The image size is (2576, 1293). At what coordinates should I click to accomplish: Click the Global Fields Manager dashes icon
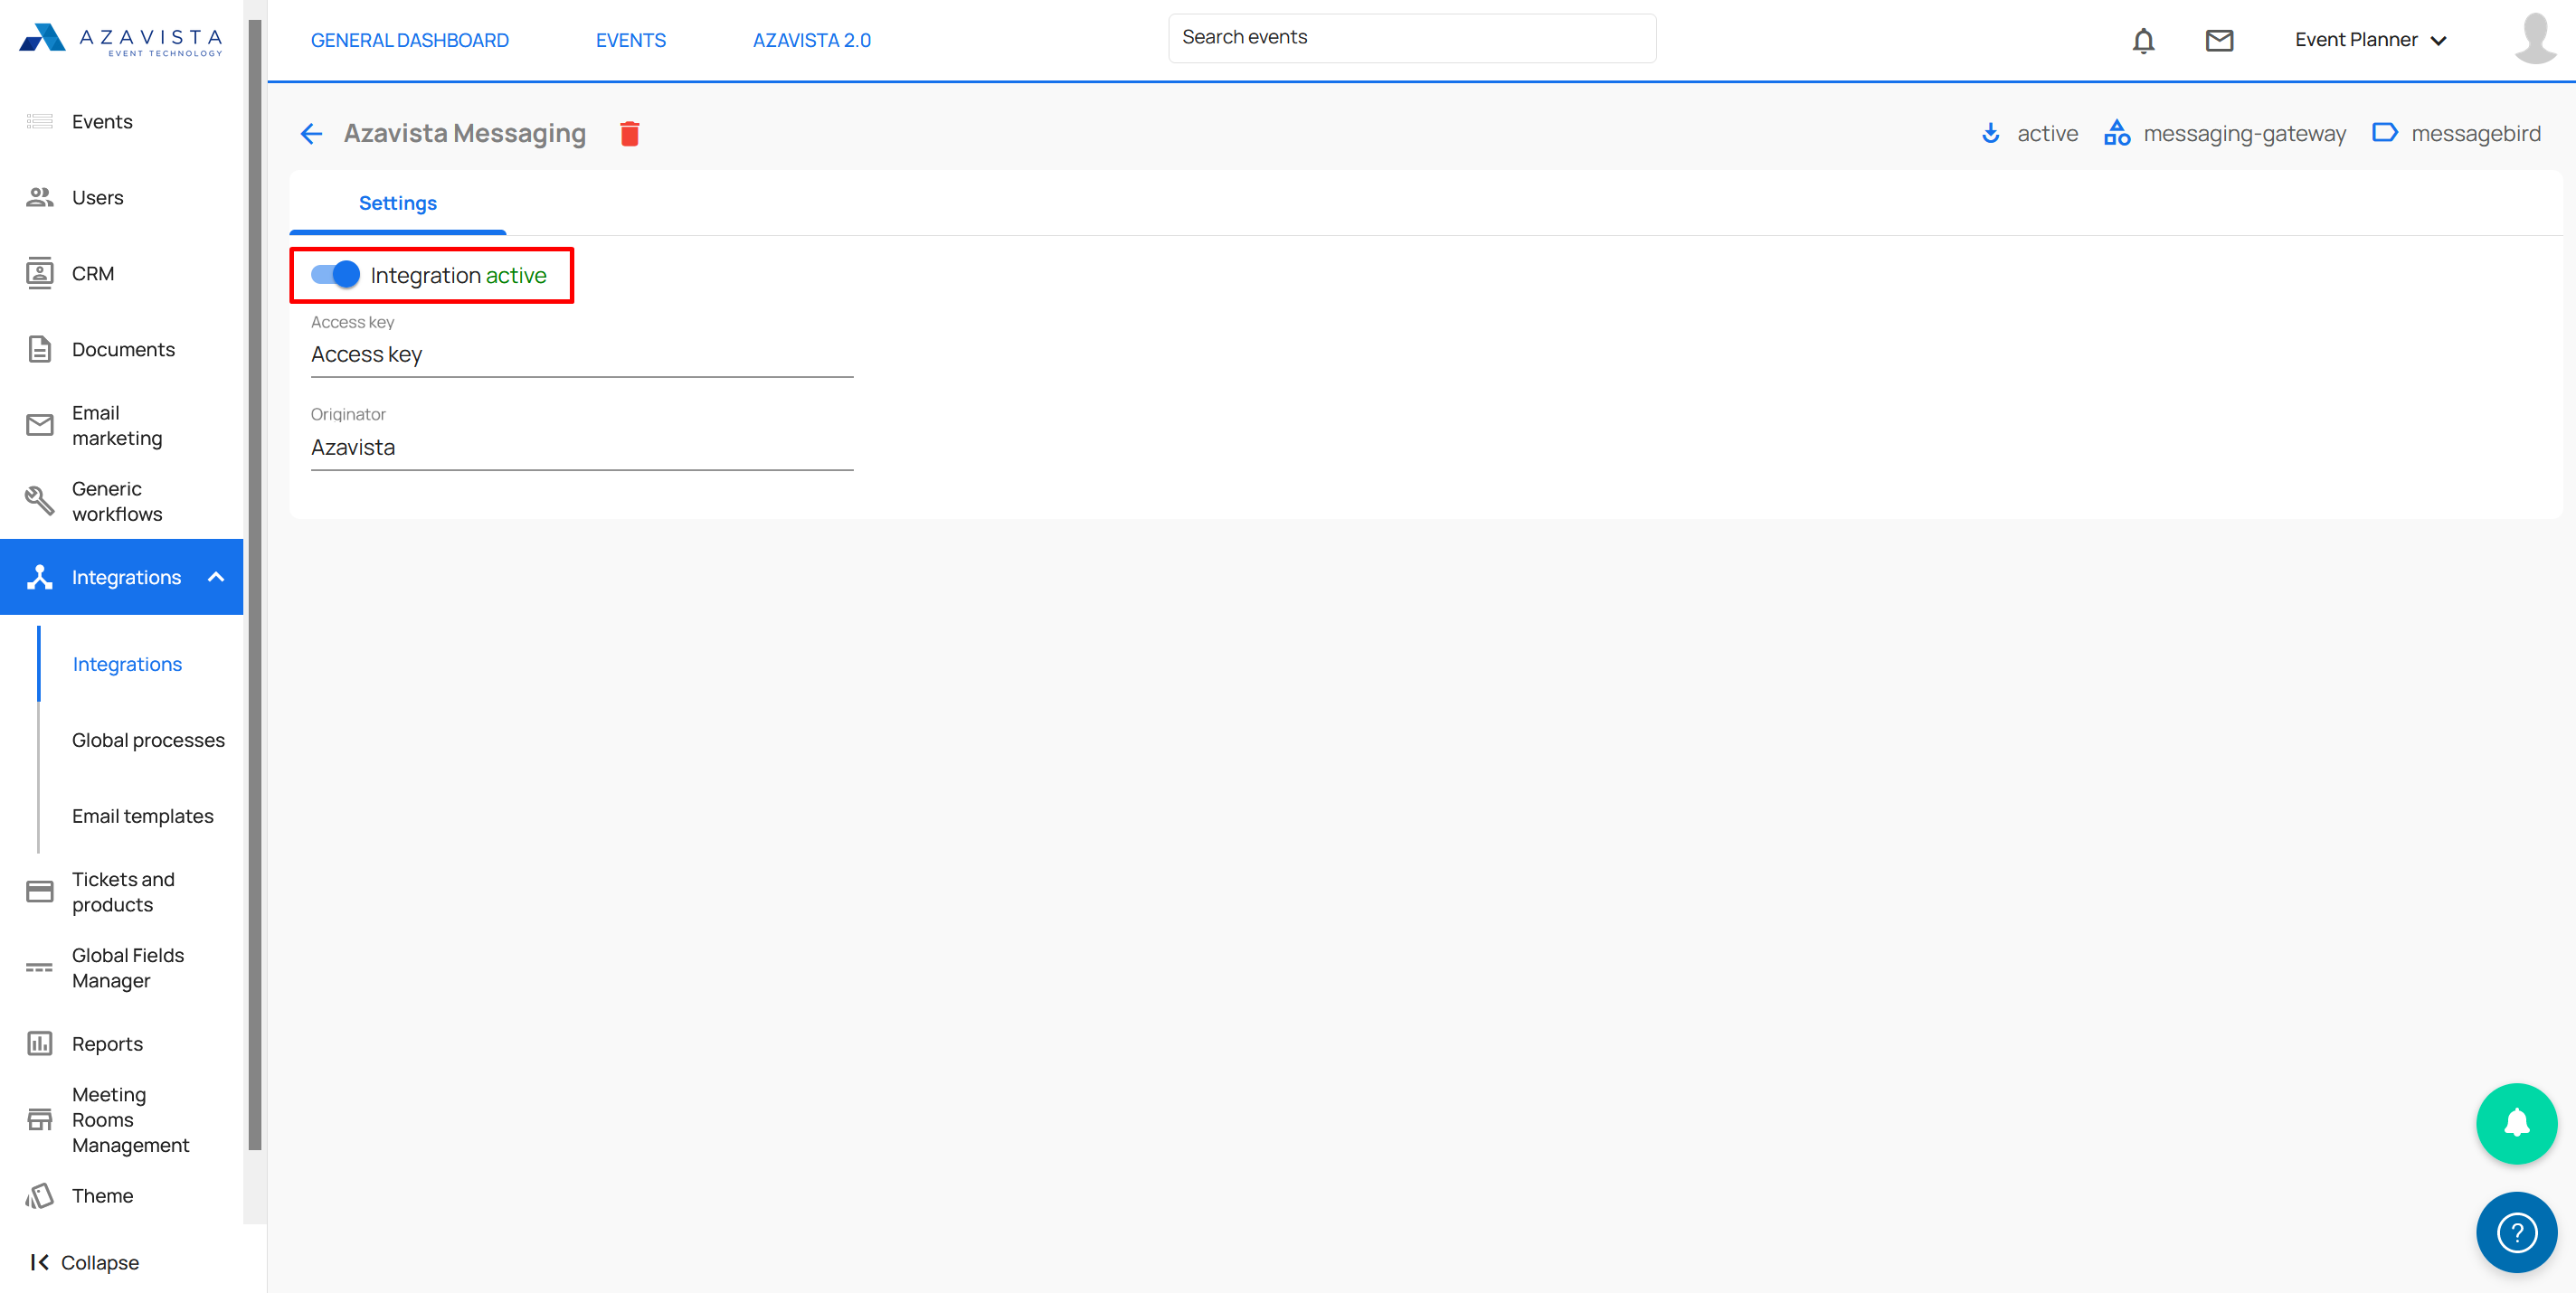pos(39,968)
